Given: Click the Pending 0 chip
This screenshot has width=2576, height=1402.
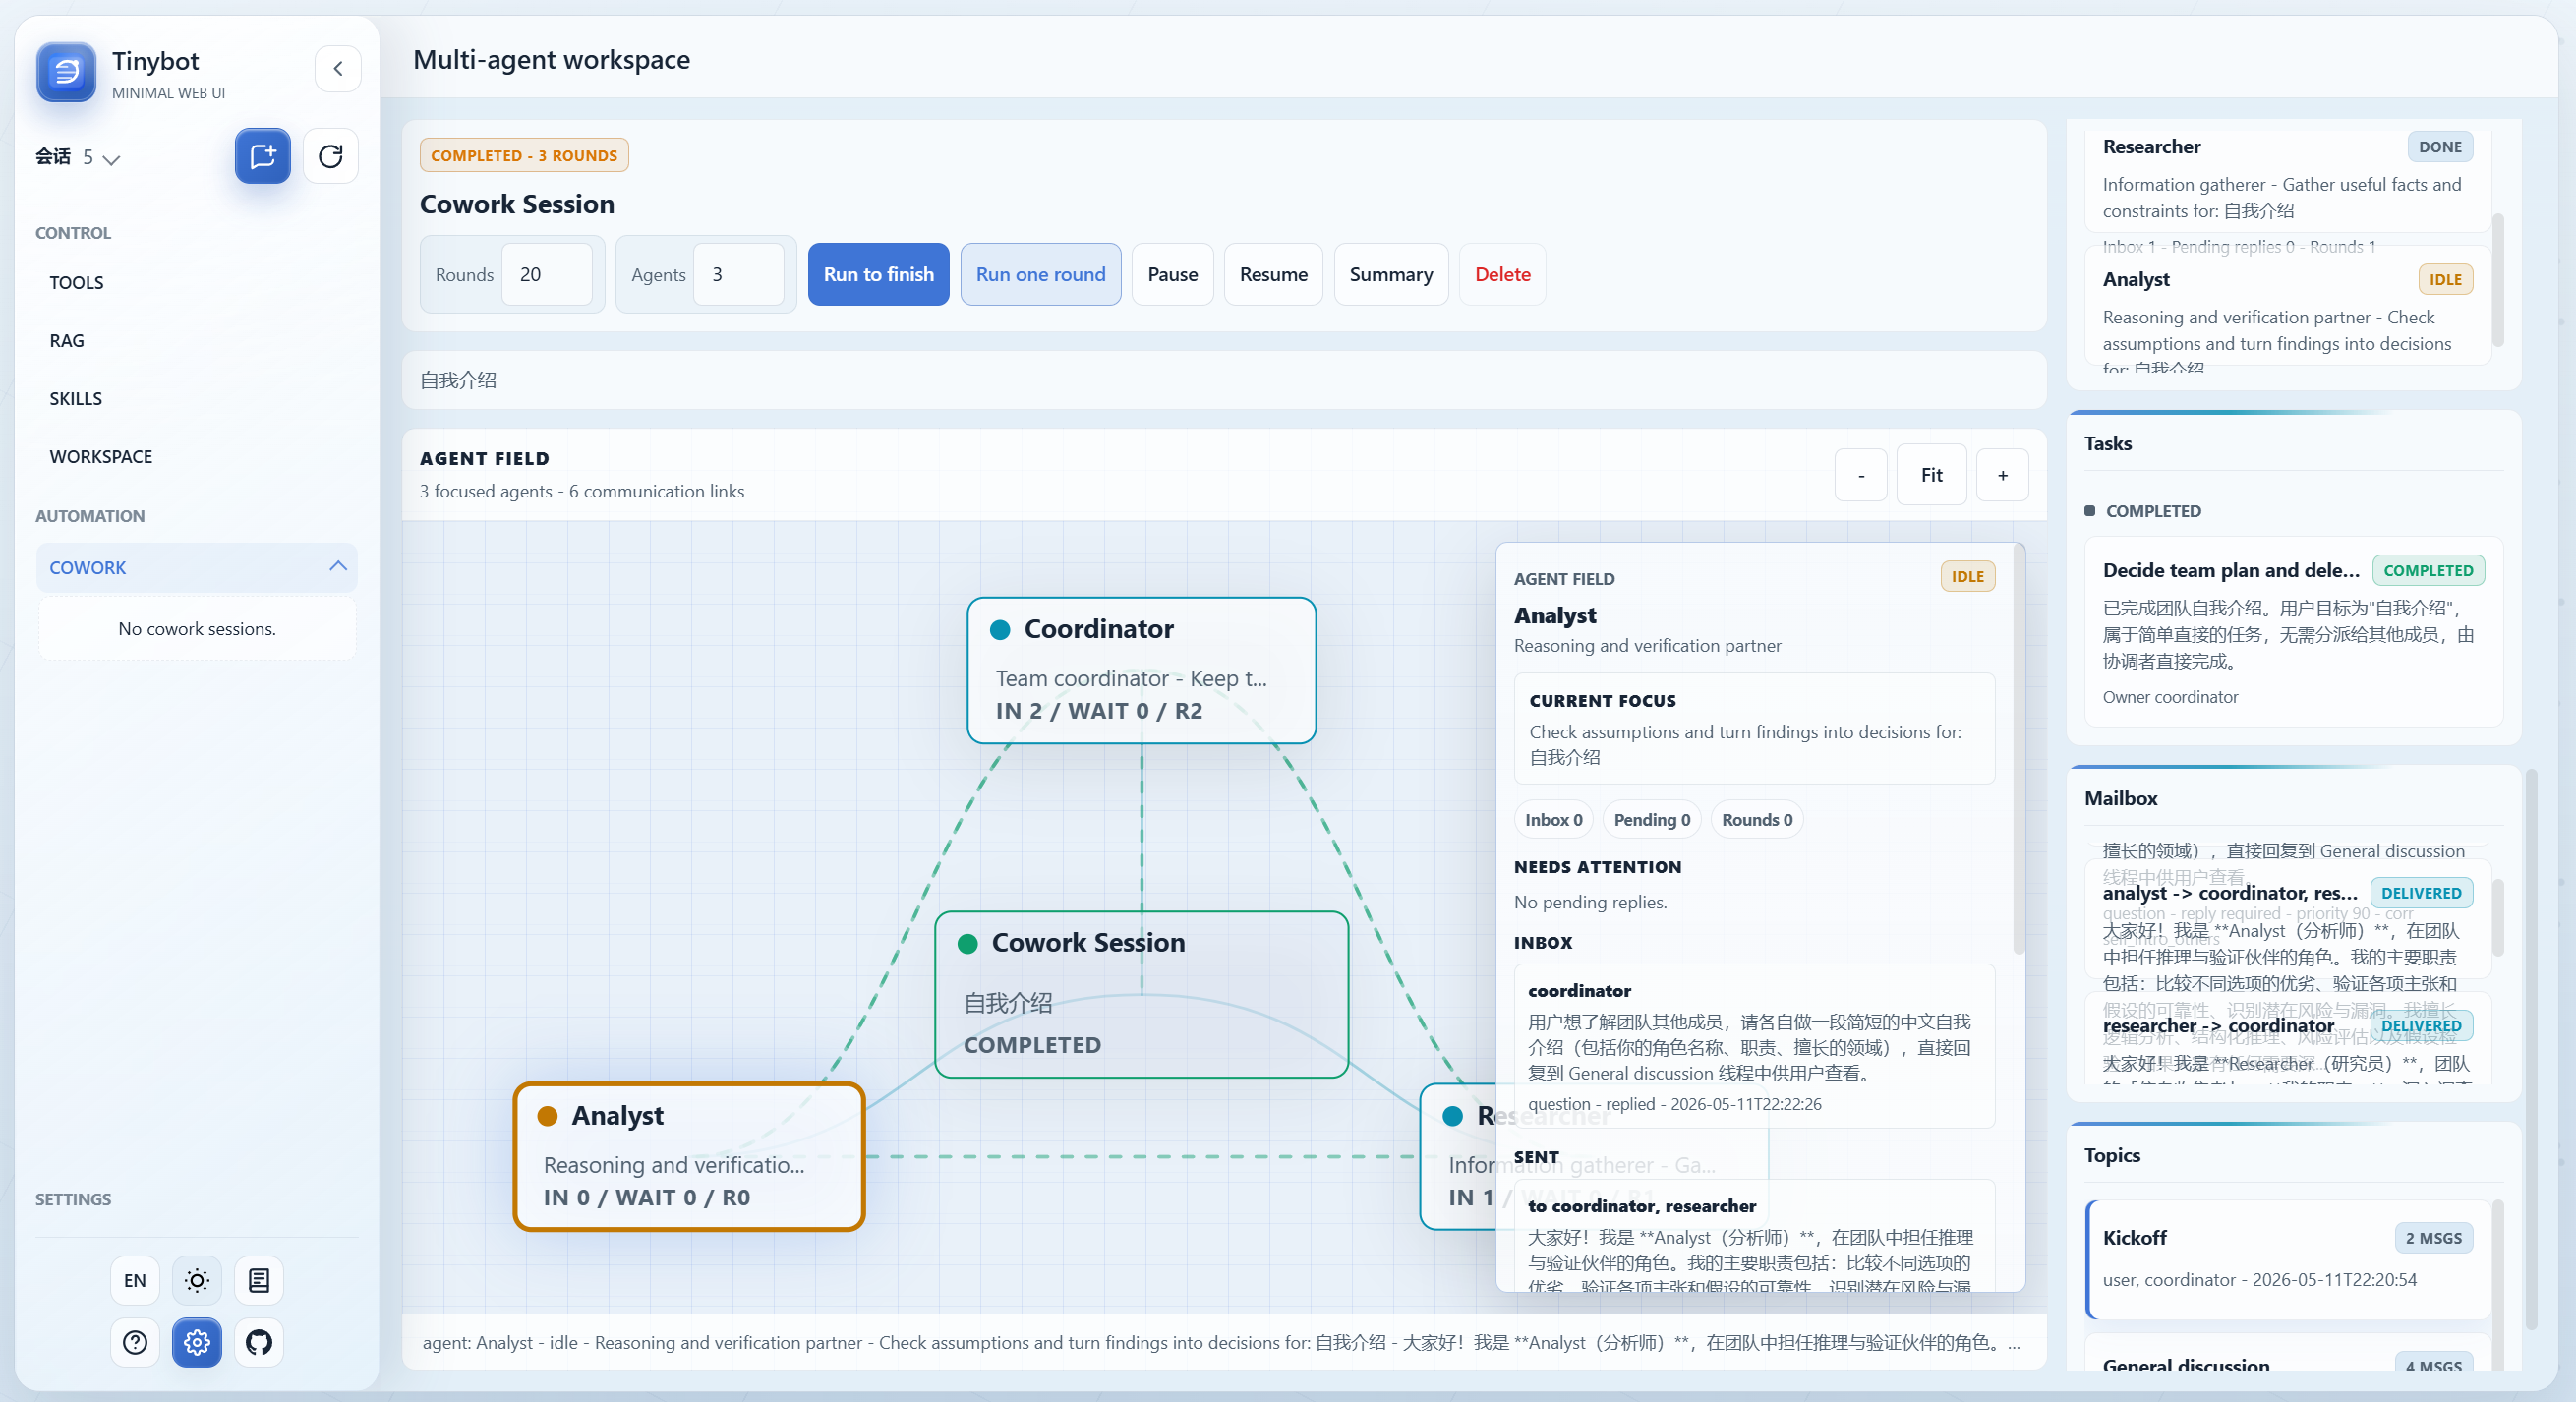Looking at the screenshot, I should click(1652, 820).
